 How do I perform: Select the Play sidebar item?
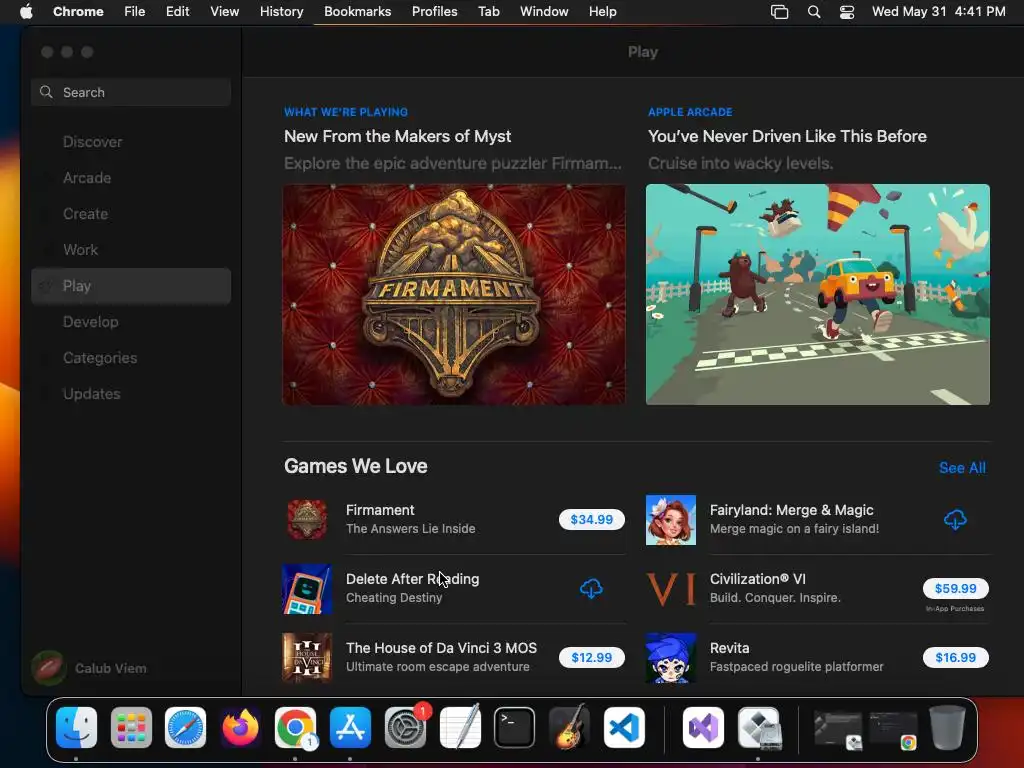coord(131,286)
